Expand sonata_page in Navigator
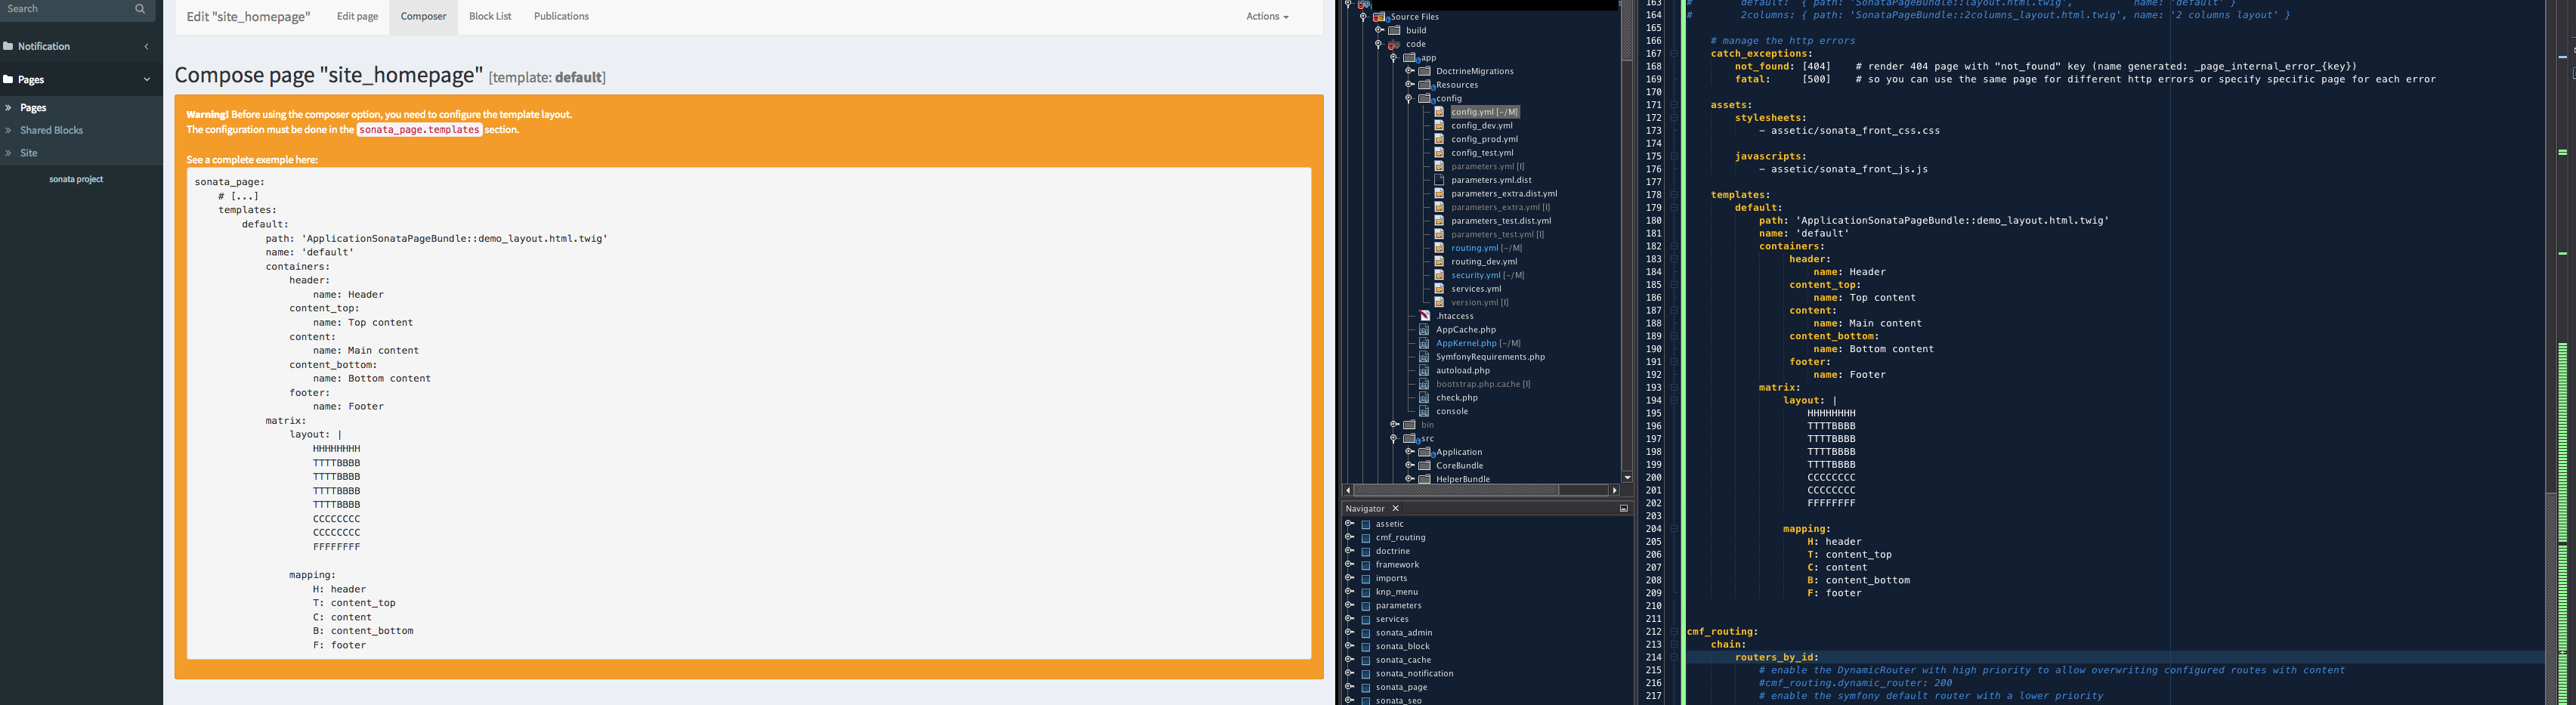Viewport: 2576px width, 705px height. [1349, 687]
